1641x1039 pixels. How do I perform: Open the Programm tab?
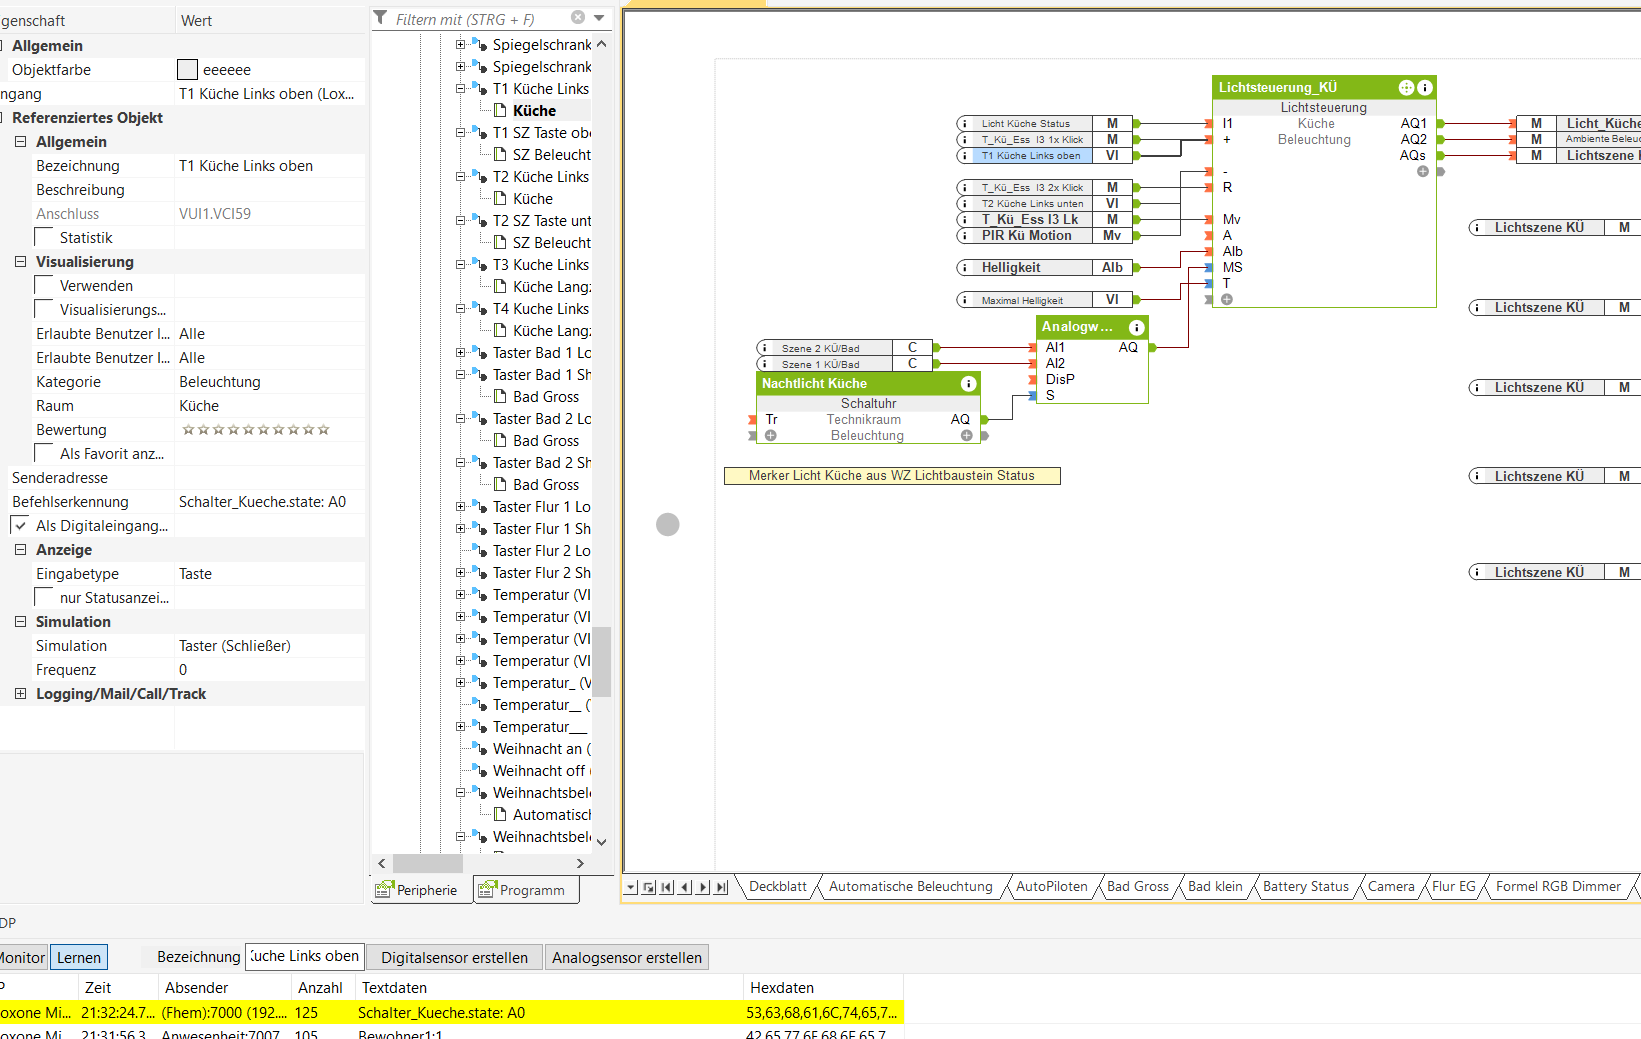tap(527, 890)
